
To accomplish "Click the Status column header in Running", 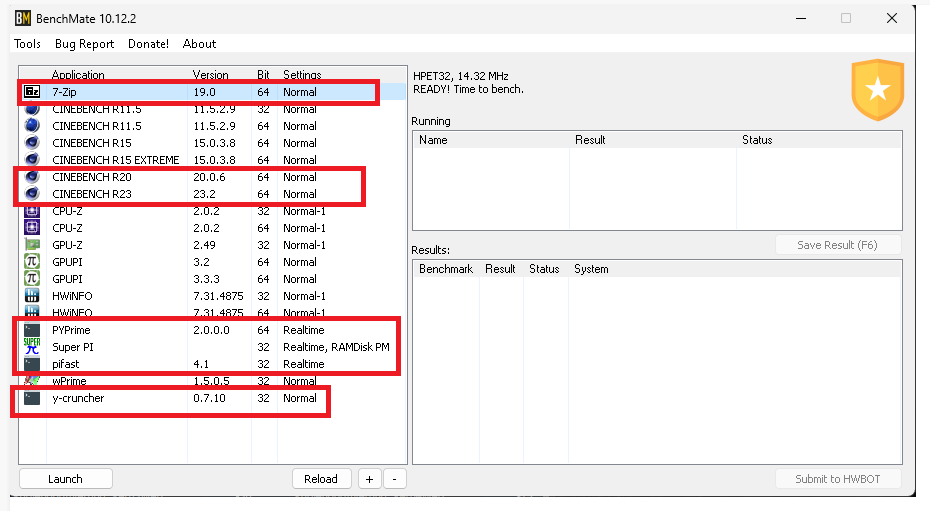I will click(x=757, y=140).
